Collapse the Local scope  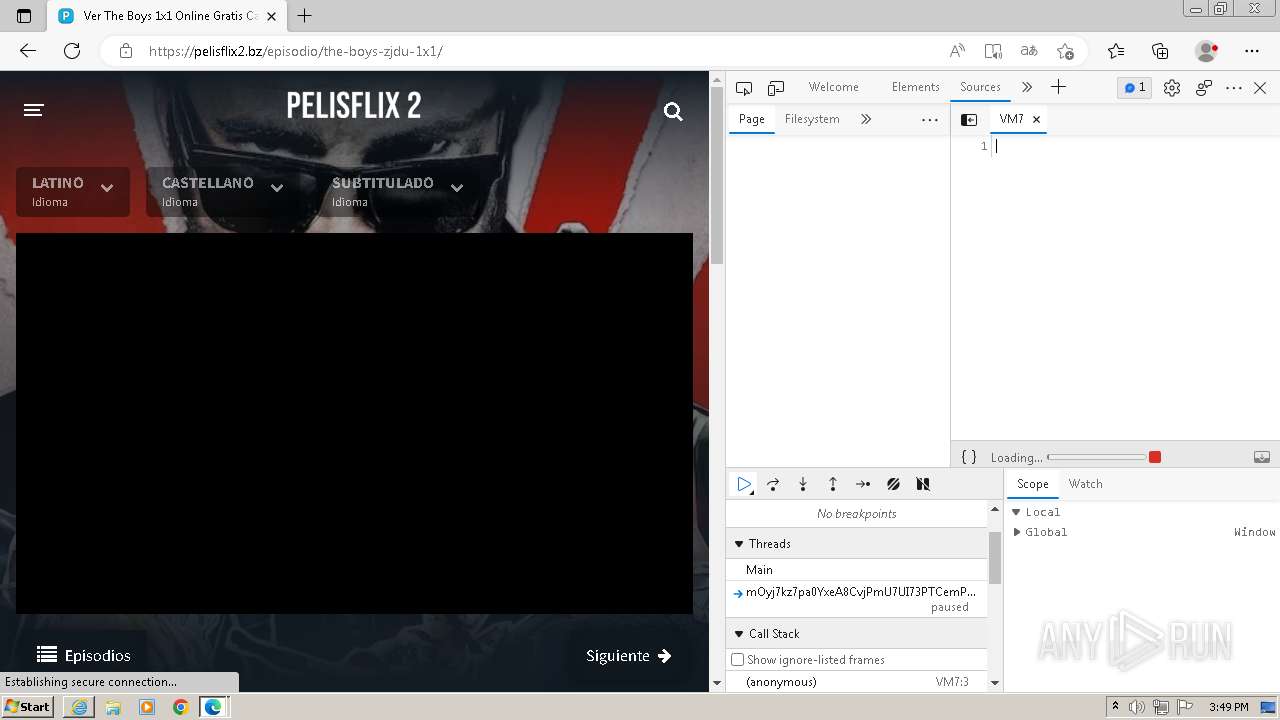pos(1016,512)
